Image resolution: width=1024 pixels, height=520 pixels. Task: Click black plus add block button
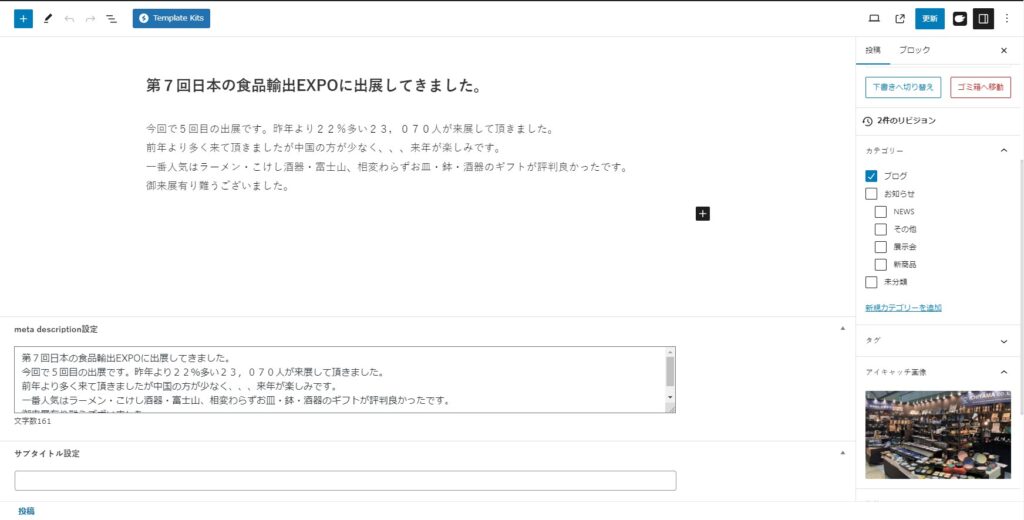[702, 213]
